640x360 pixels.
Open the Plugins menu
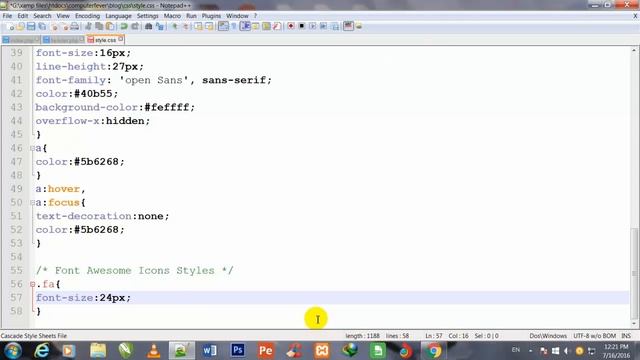point(211,16)
